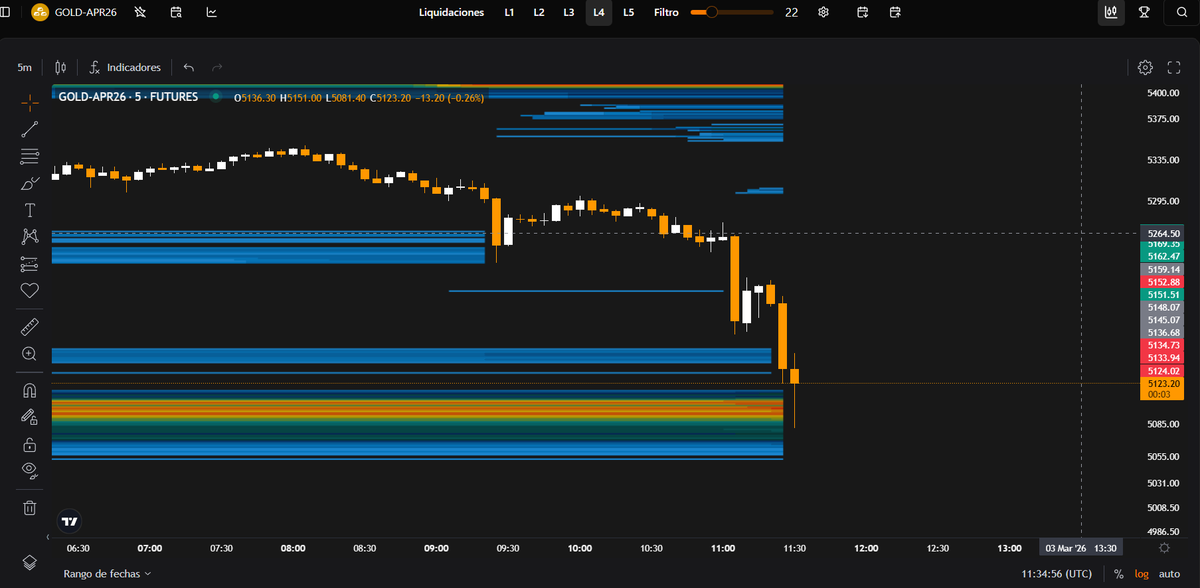The height and width of the screenshot is (588, 1200).
Task: Click the 09:00 time axis label
Action: tap(437, 548)
